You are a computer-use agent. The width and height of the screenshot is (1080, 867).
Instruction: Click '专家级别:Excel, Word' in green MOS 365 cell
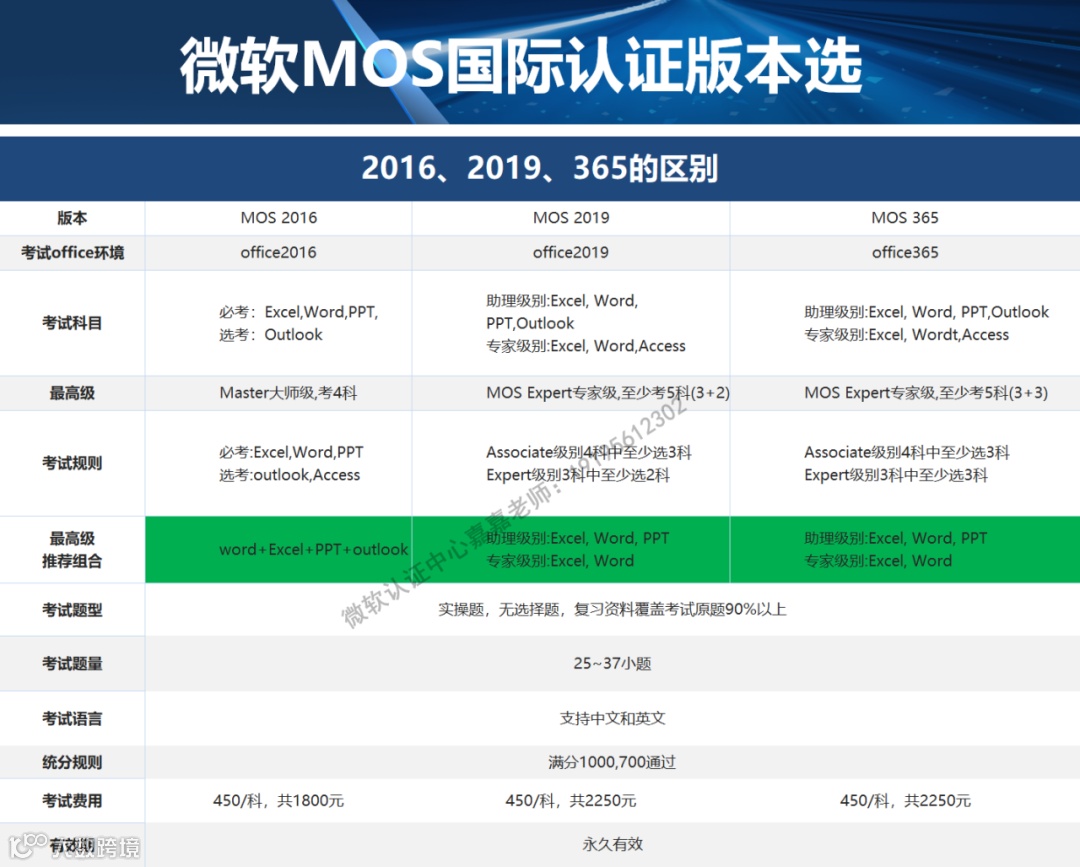[x=878, y=561]
